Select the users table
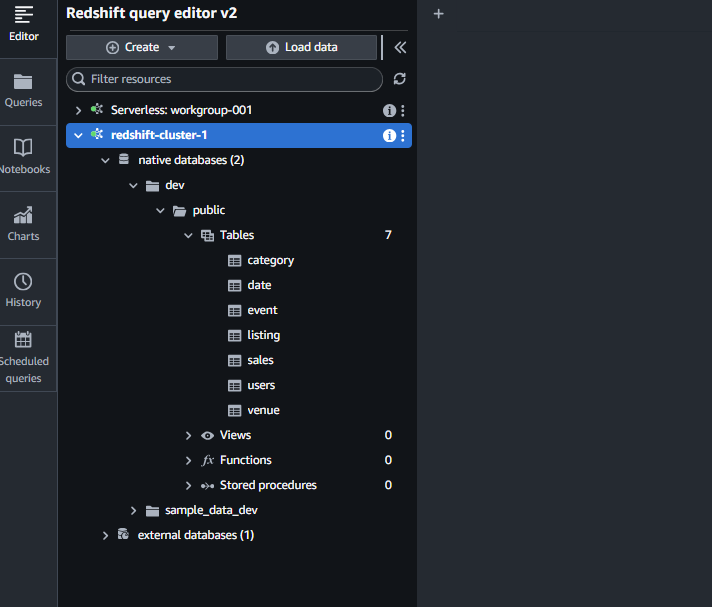 (x=261, y=385)
